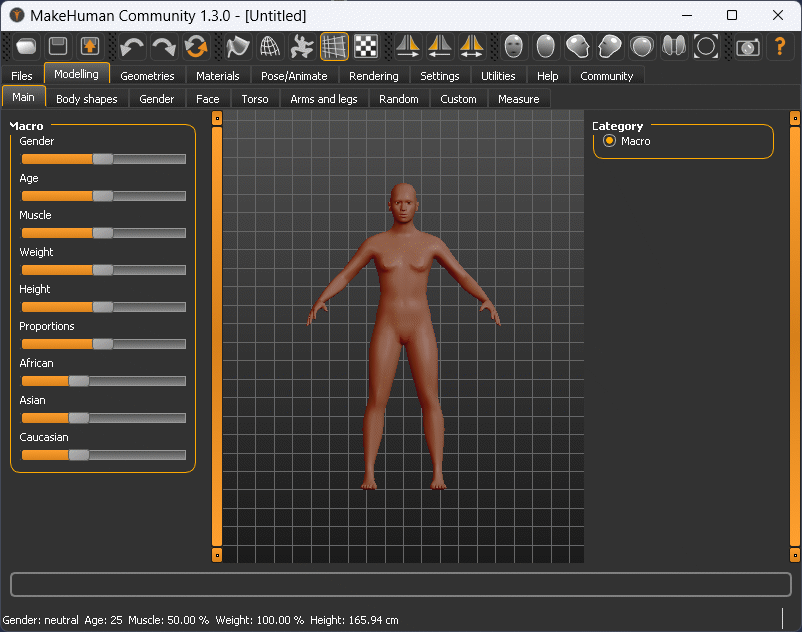This screenshot has height=632, width=802.
Task: Click the left panel vertical scrollbar
Action: point(217,336)
